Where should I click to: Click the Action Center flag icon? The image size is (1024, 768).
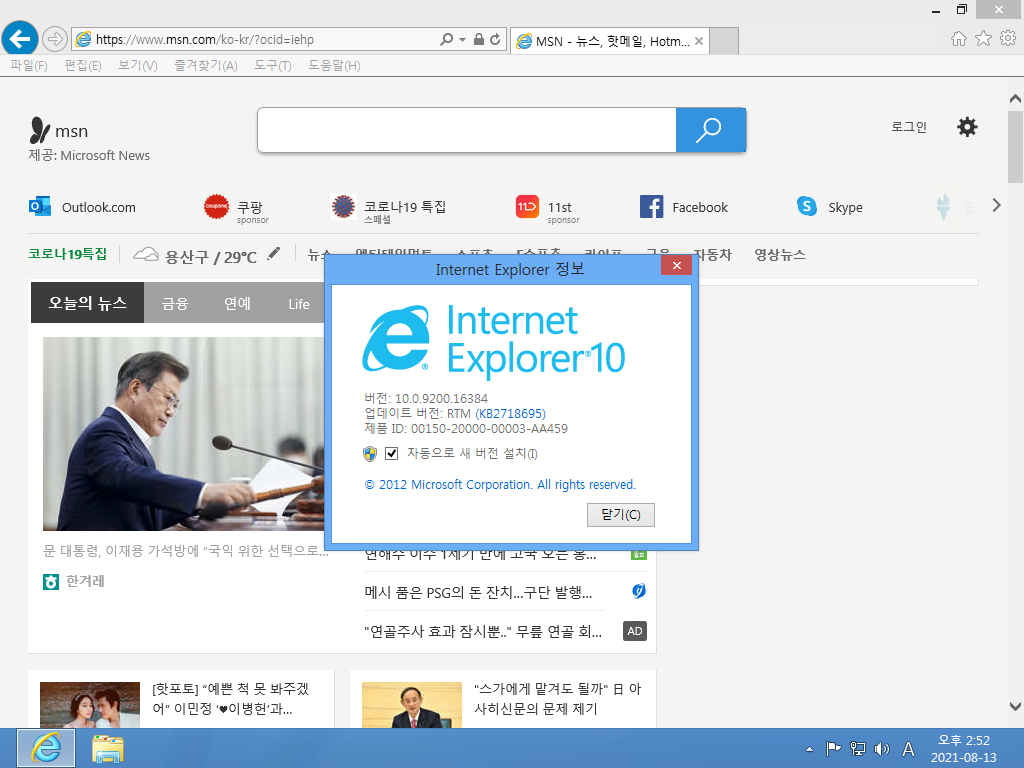coord(833,748)
